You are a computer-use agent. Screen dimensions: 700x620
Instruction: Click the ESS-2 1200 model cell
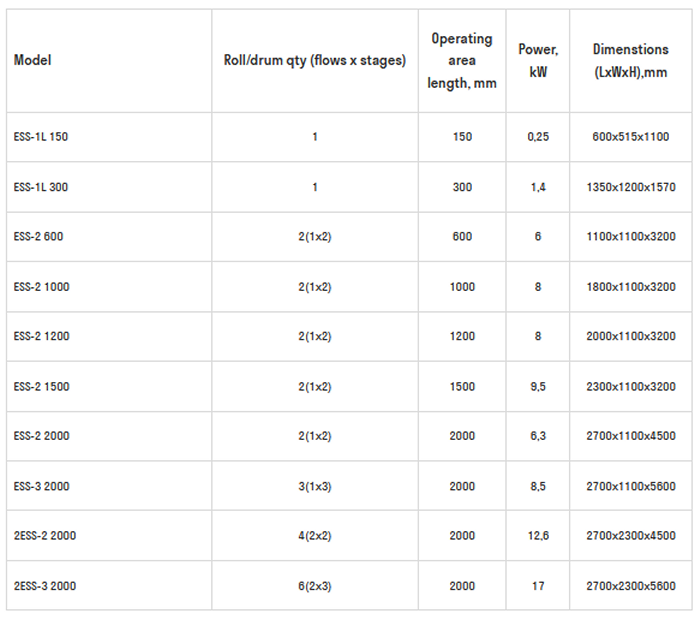click(x=42, y=336)
